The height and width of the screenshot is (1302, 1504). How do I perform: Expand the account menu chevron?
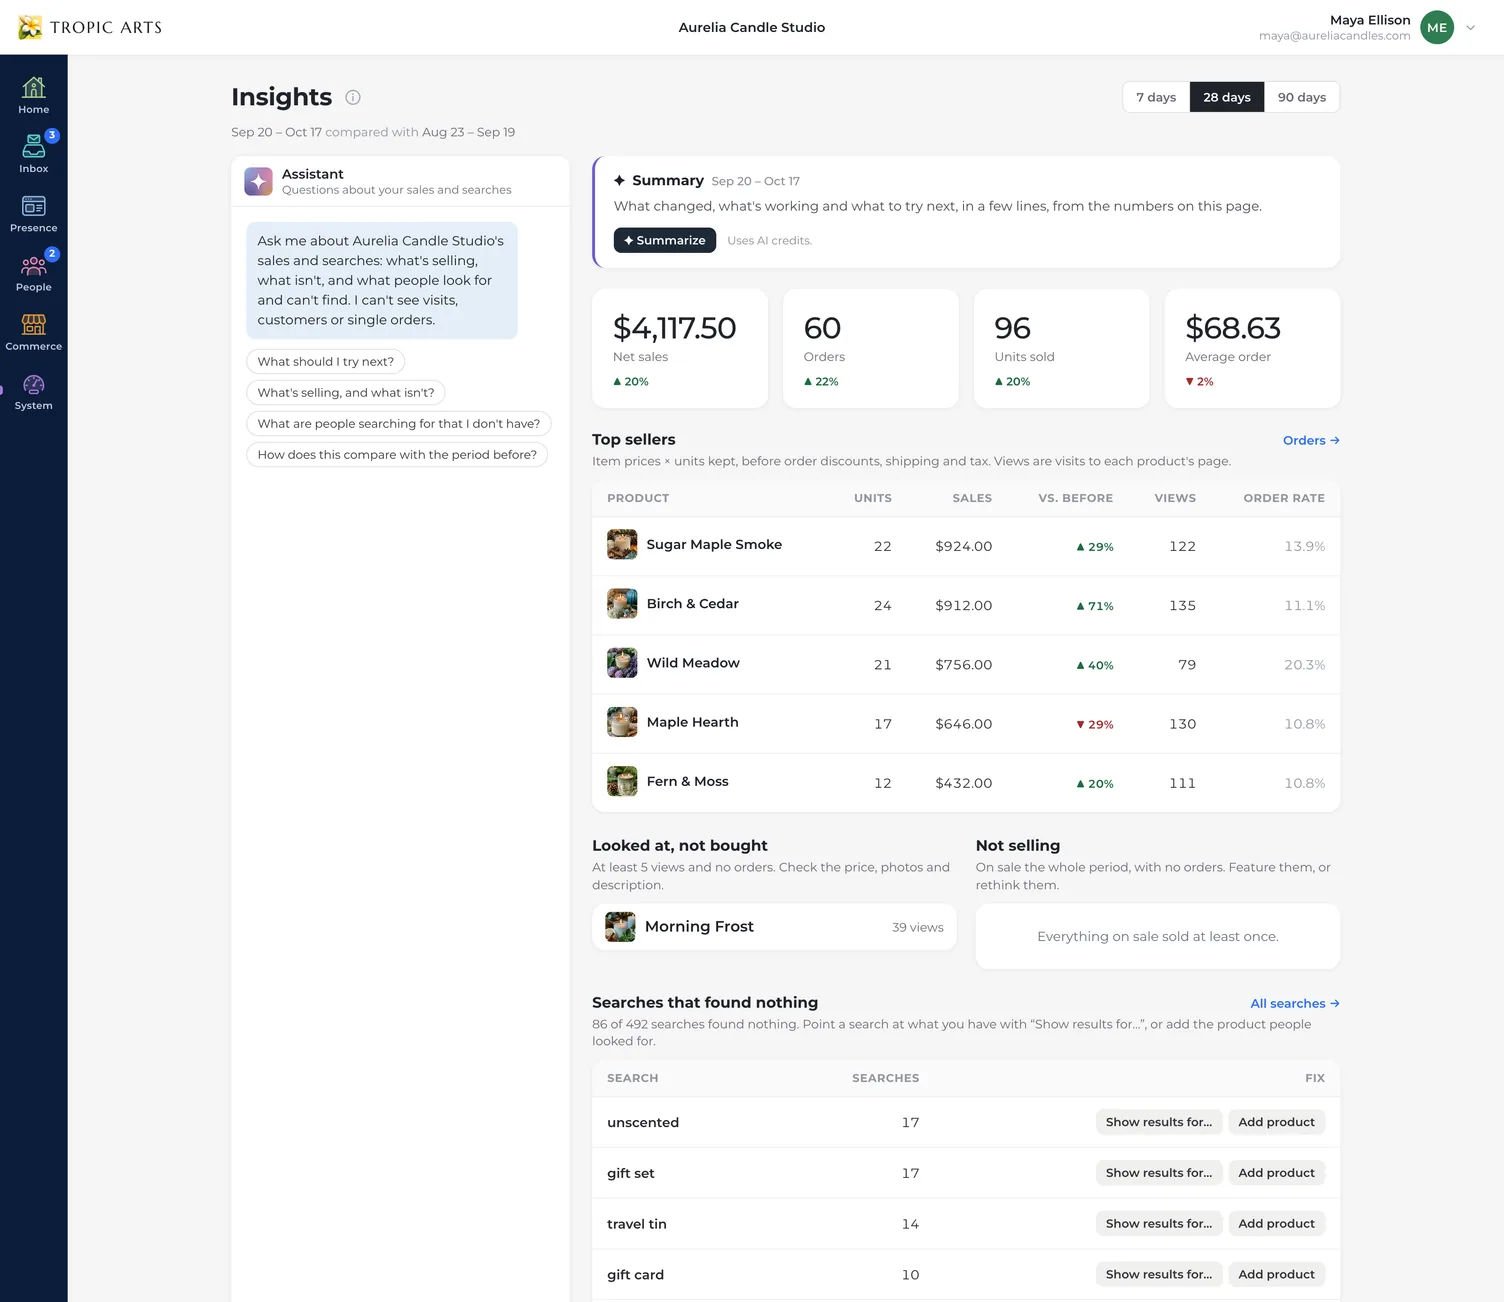[1470, 28]
